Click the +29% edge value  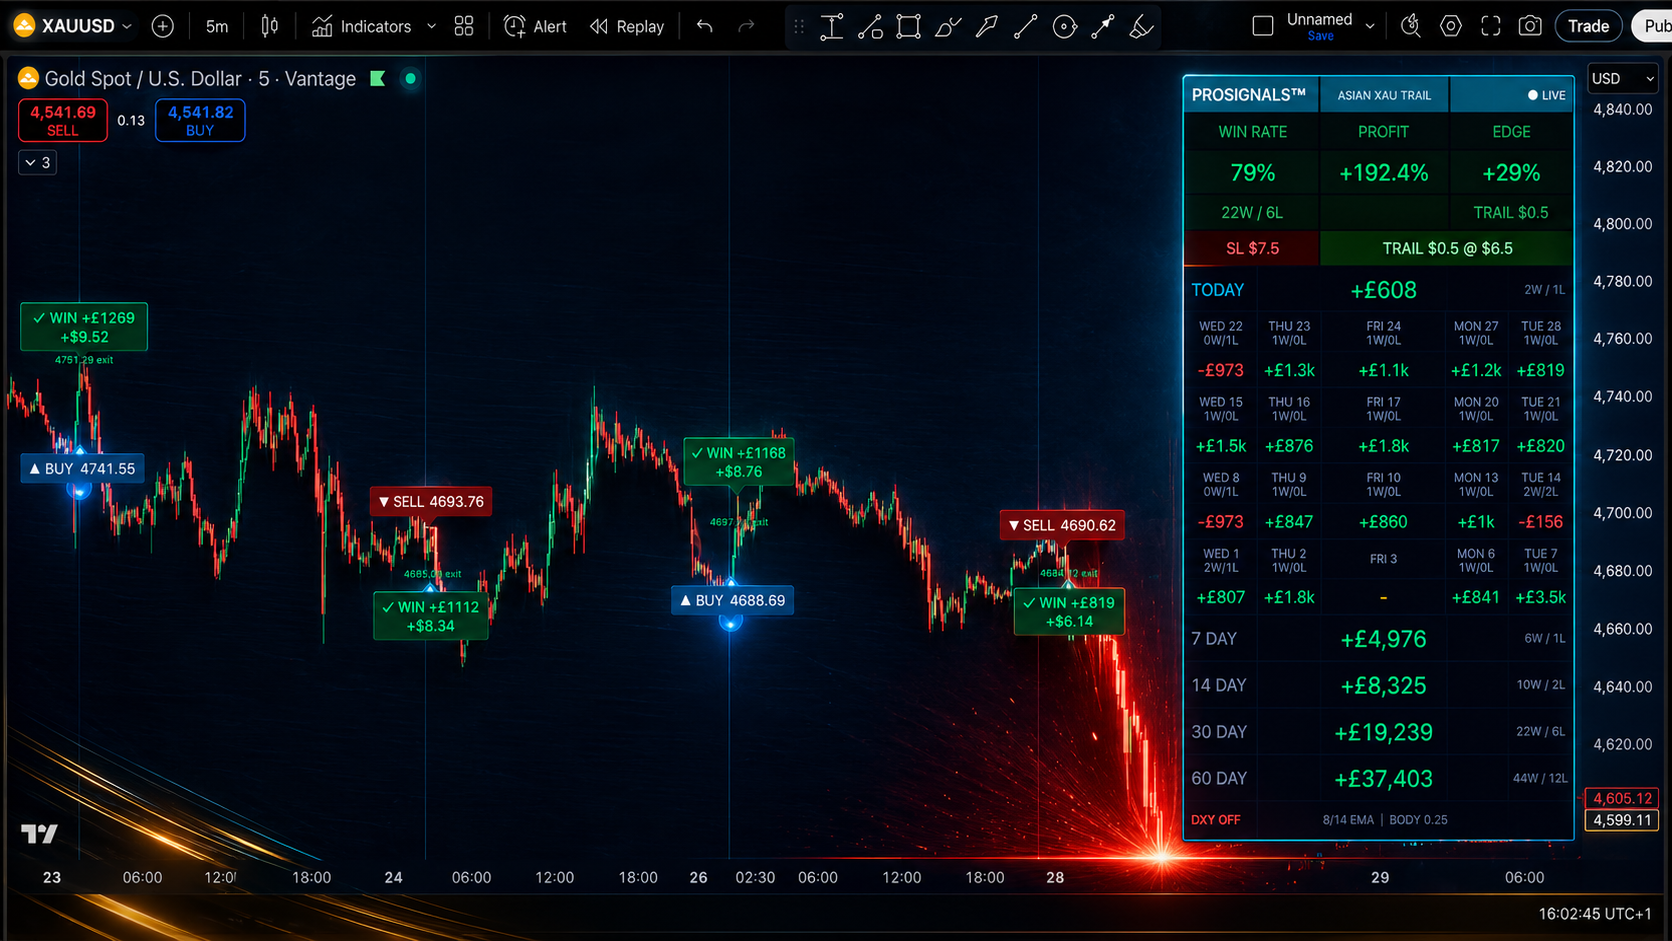[1511, 173]
